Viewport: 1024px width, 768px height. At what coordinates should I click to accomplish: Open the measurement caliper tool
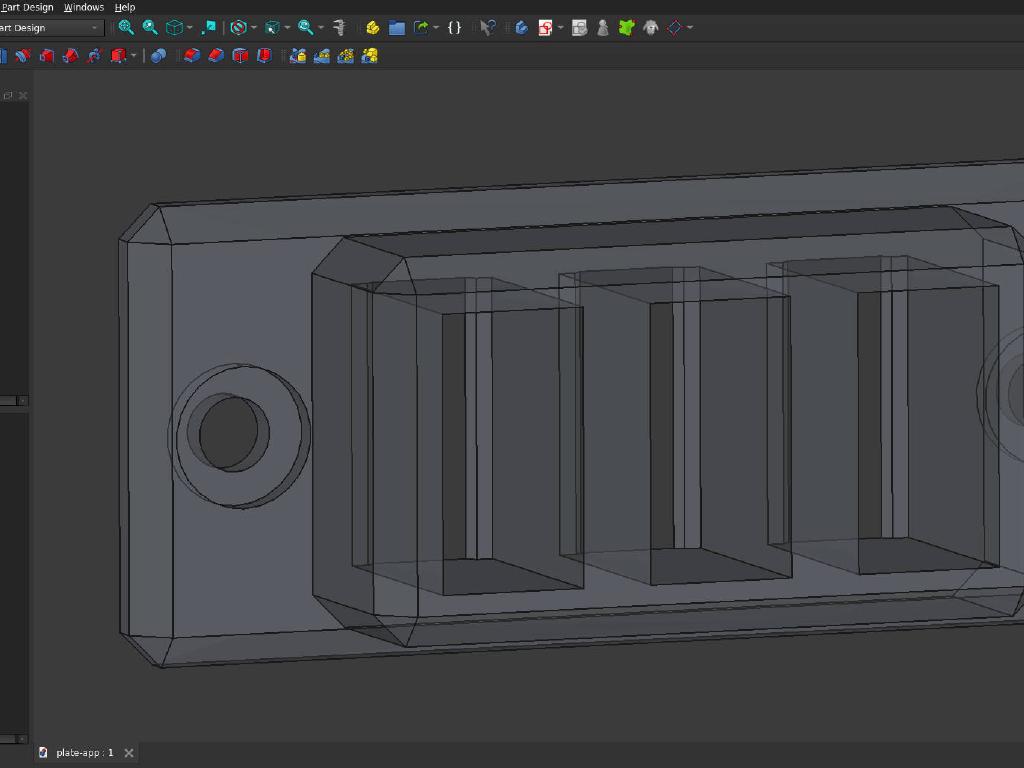(x=338, y=27)
